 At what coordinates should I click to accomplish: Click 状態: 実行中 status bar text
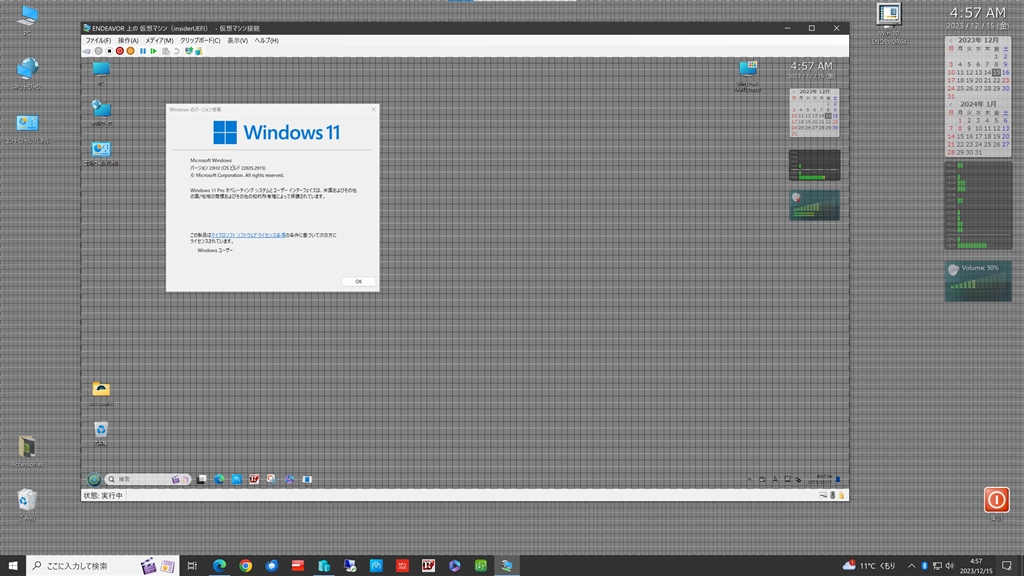pos(103,496)
